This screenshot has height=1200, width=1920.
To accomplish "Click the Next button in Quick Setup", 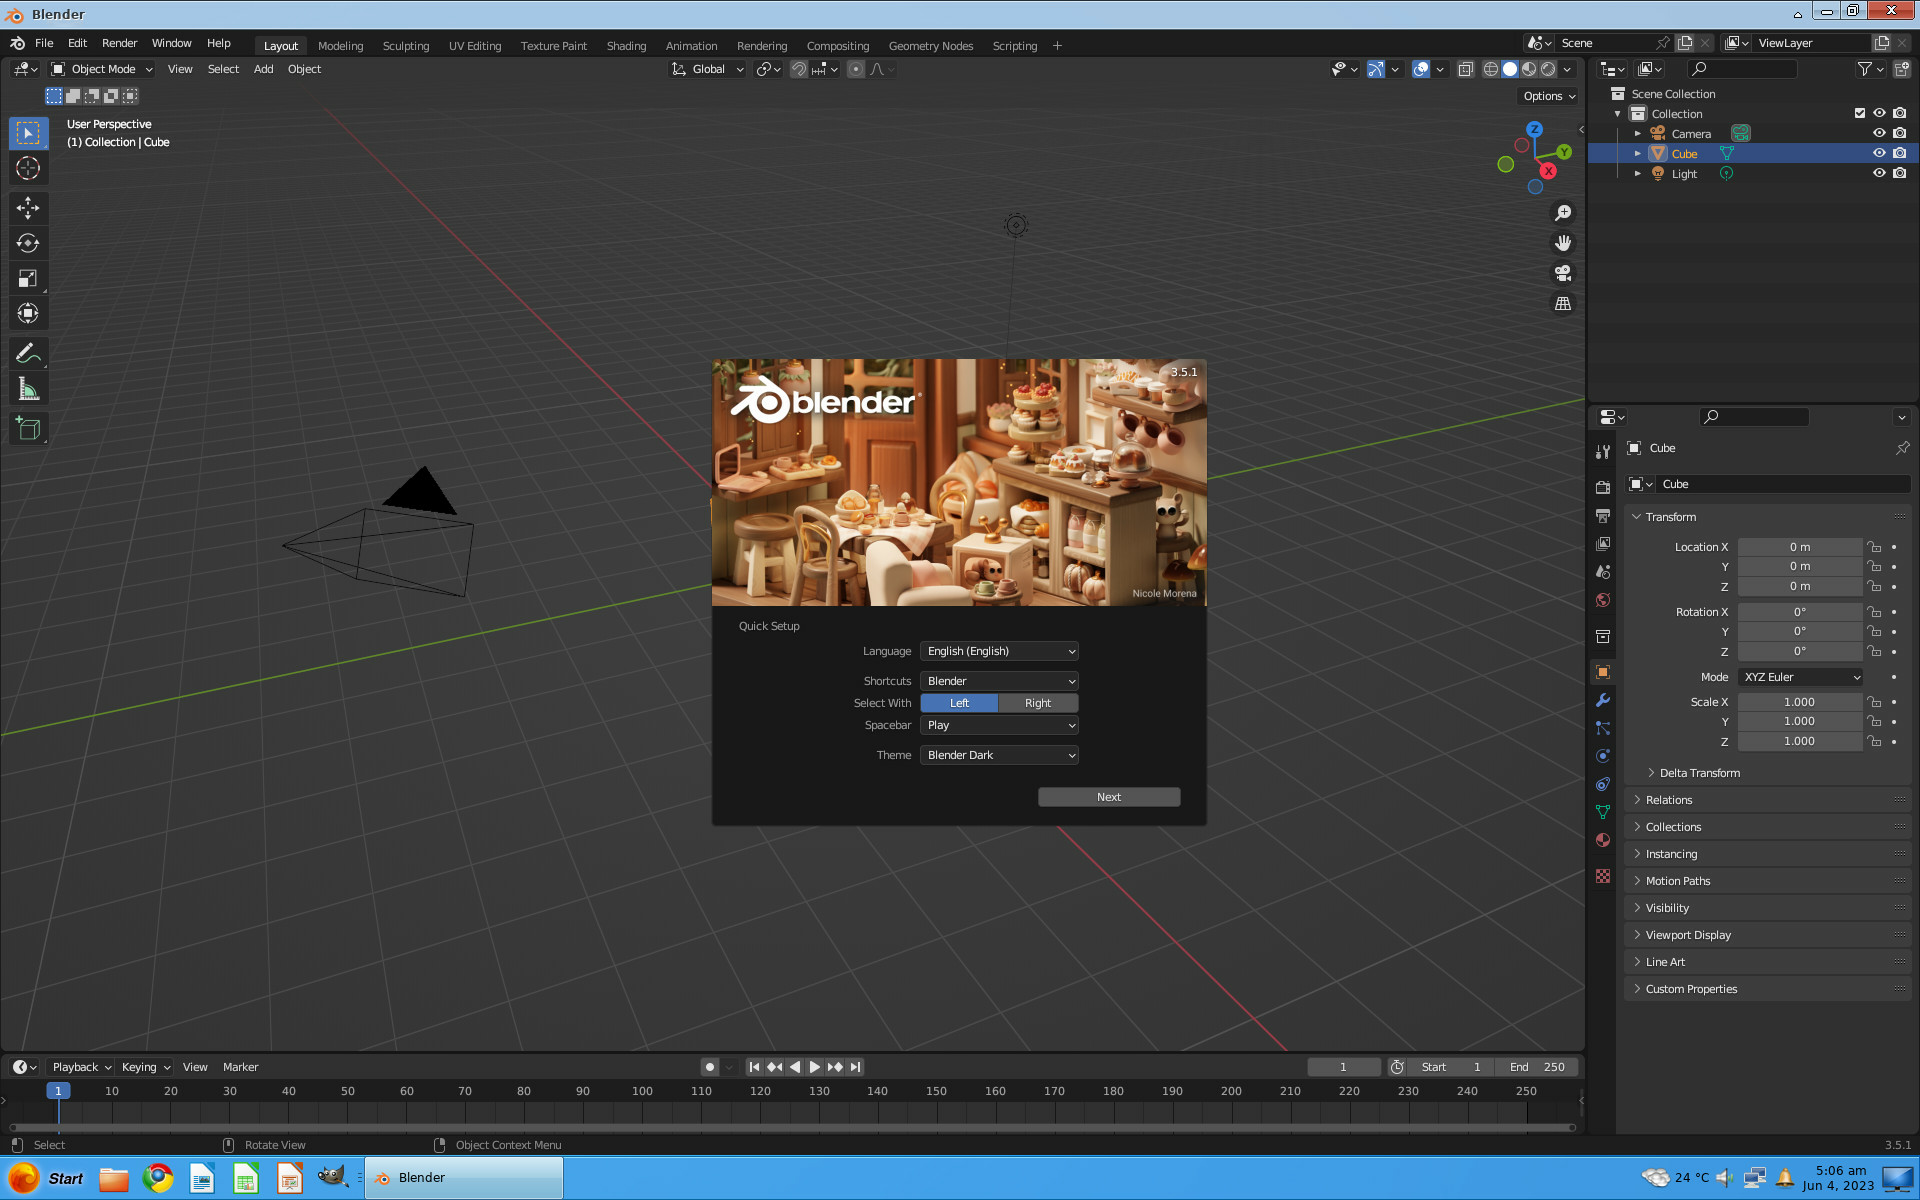I will (1108, 797).
